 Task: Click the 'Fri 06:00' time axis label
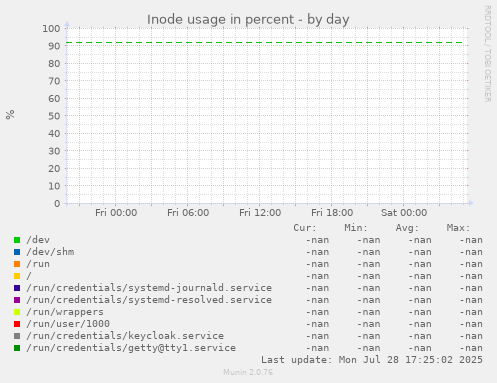[188, 213]
